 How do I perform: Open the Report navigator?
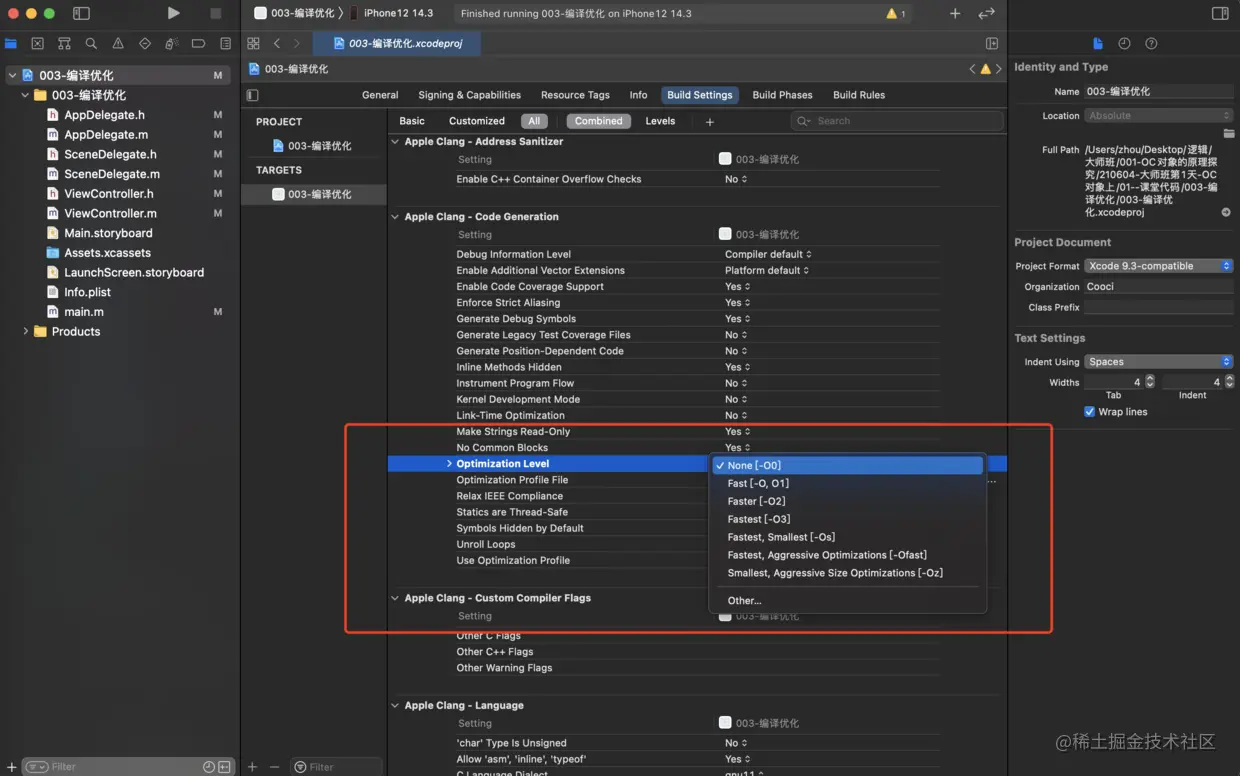[225, 43]
